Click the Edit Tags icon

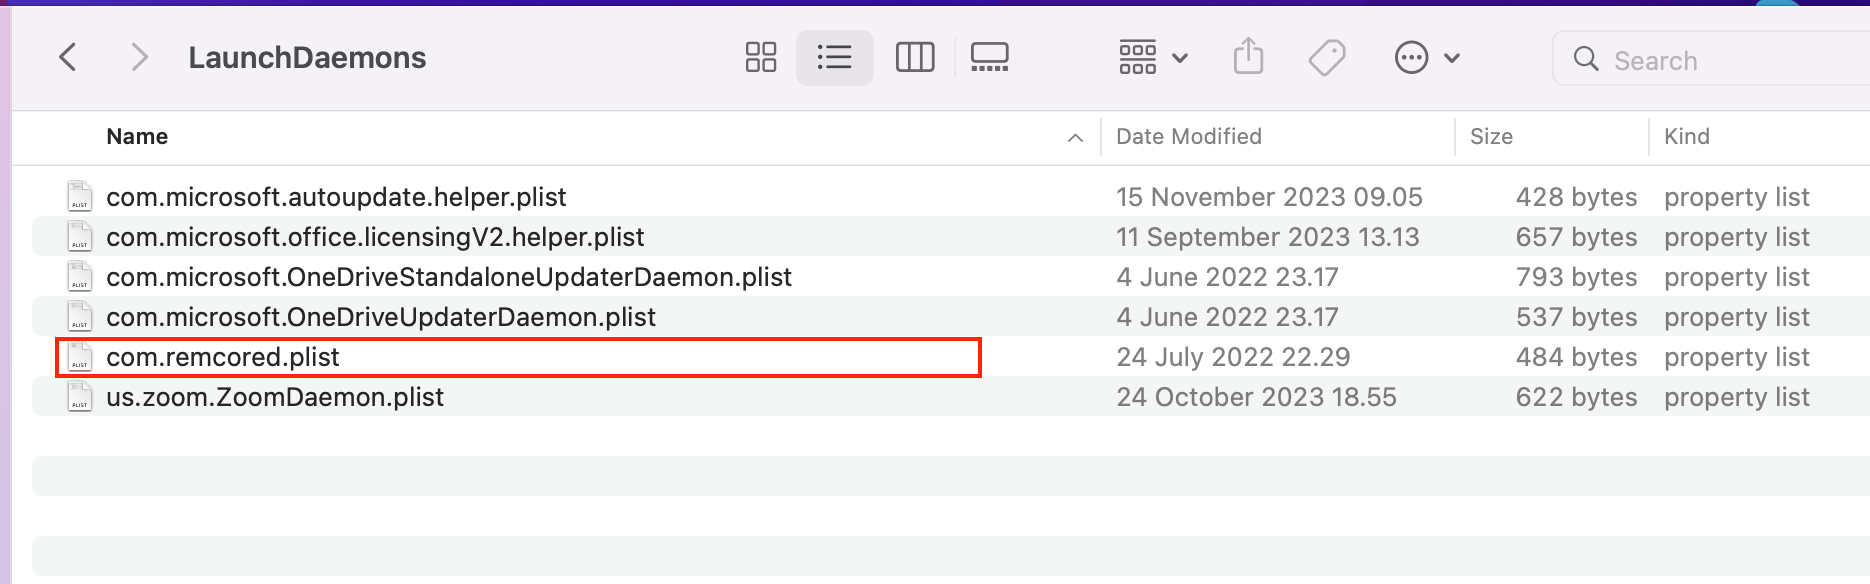[1327, 57]
